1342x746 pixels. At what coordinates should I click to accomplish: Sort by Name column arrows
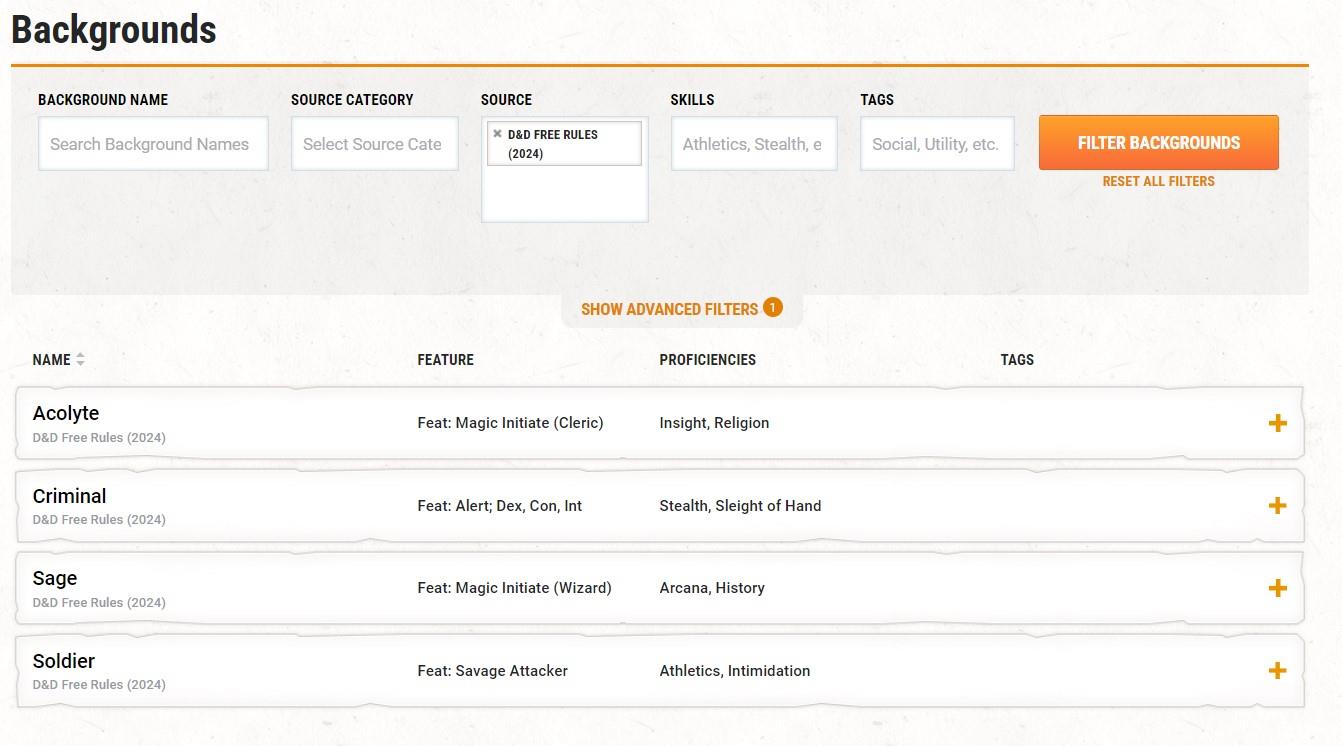pos(80,360)
